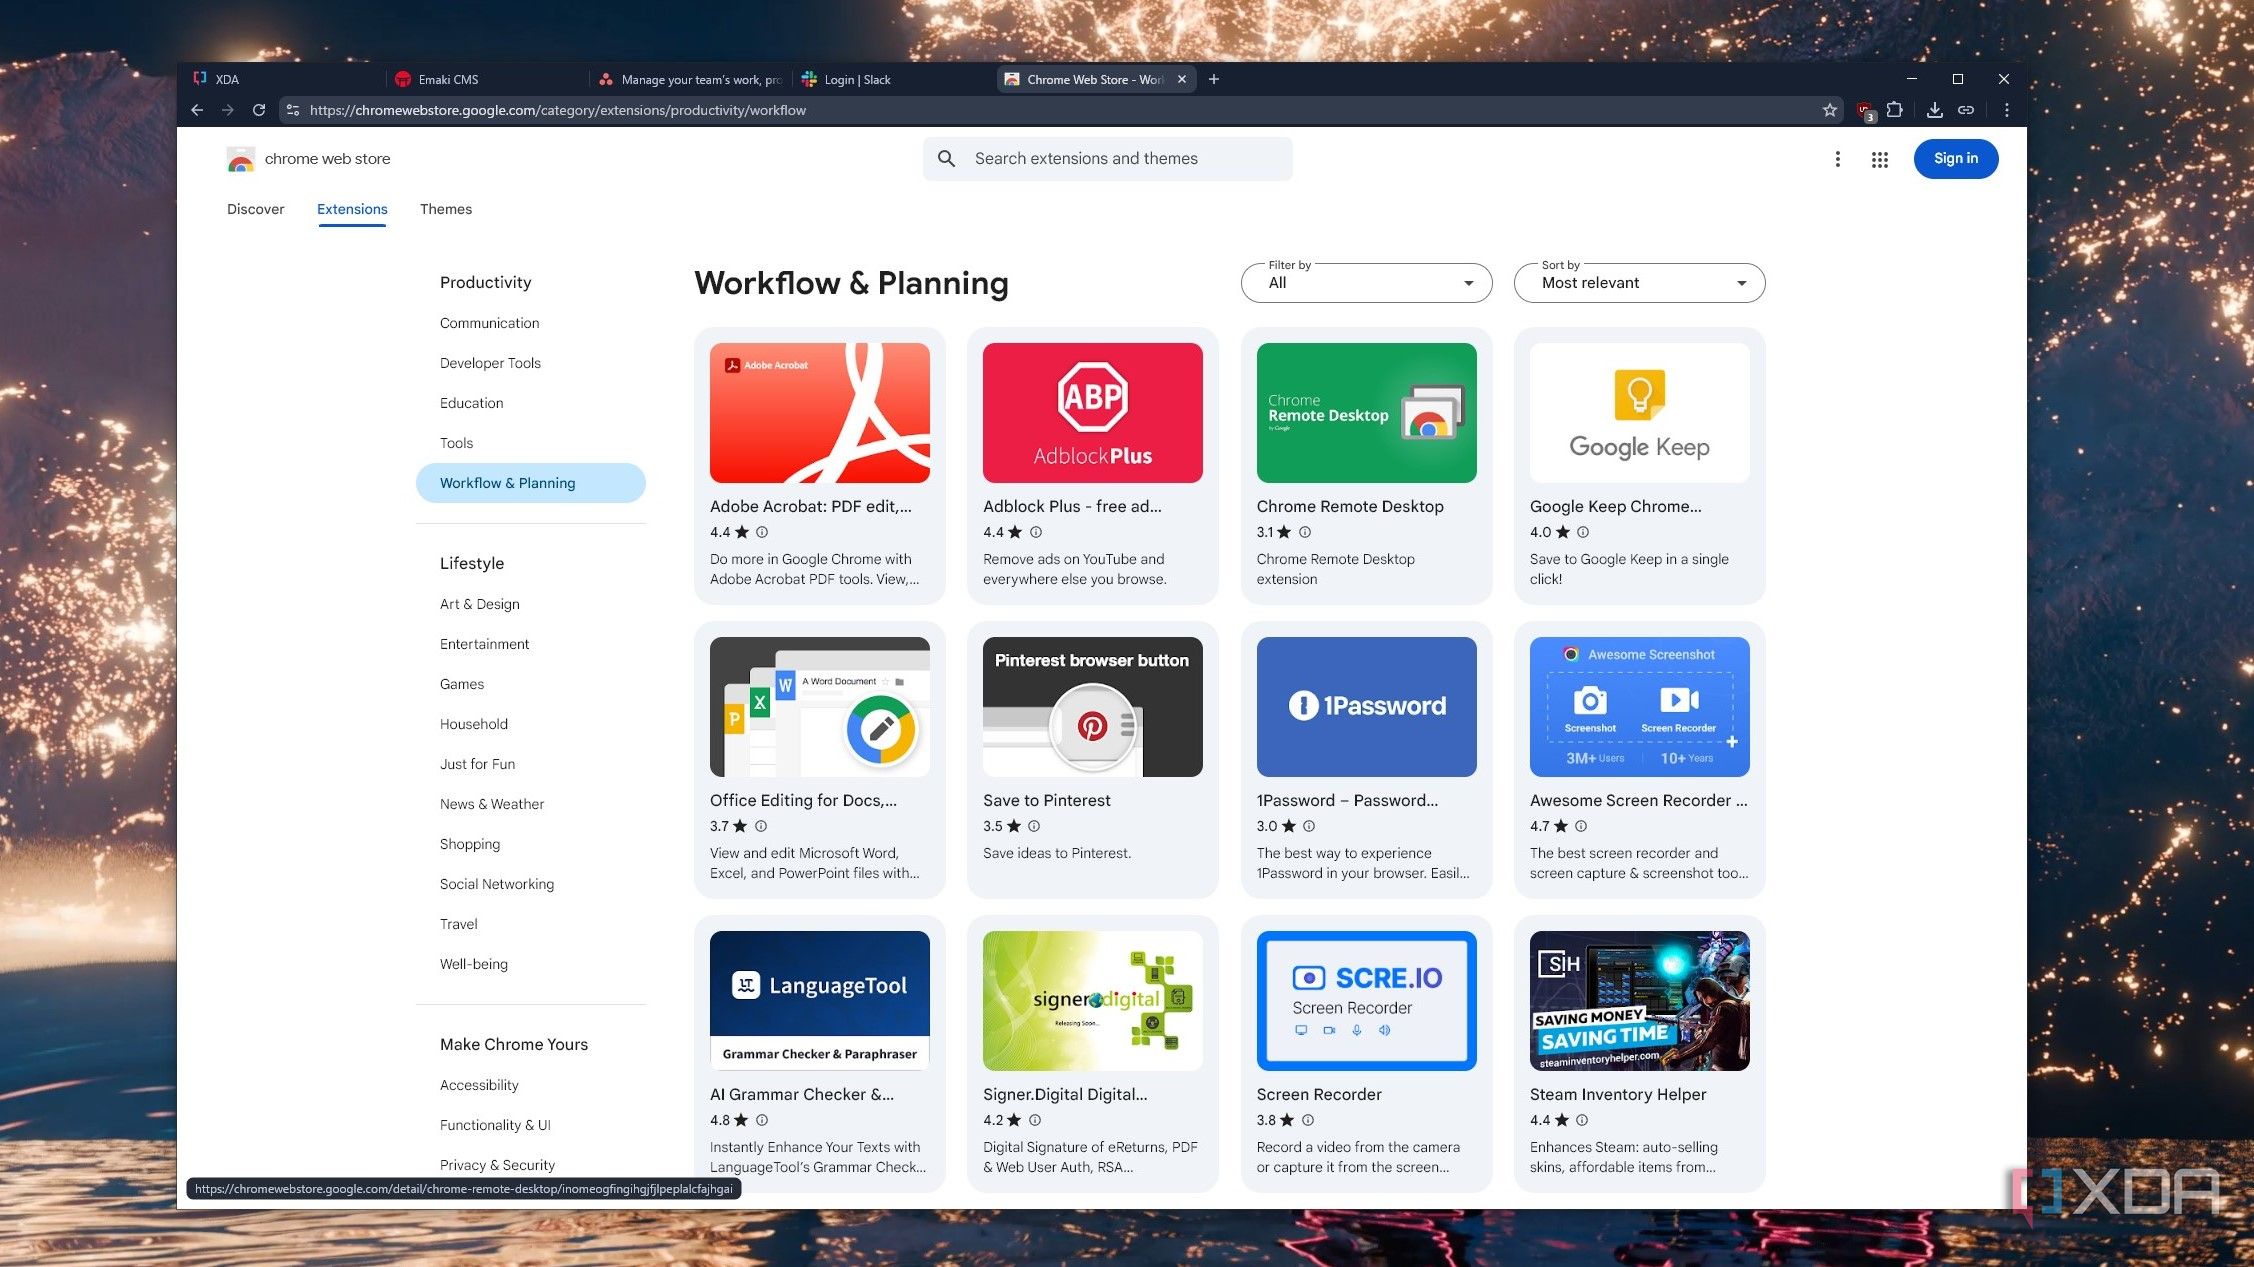Image resolution: width=2254 pixels, height=1267 pixels.
Task: Reload the page with refresh icon
Action: click(x=259, y=110)
